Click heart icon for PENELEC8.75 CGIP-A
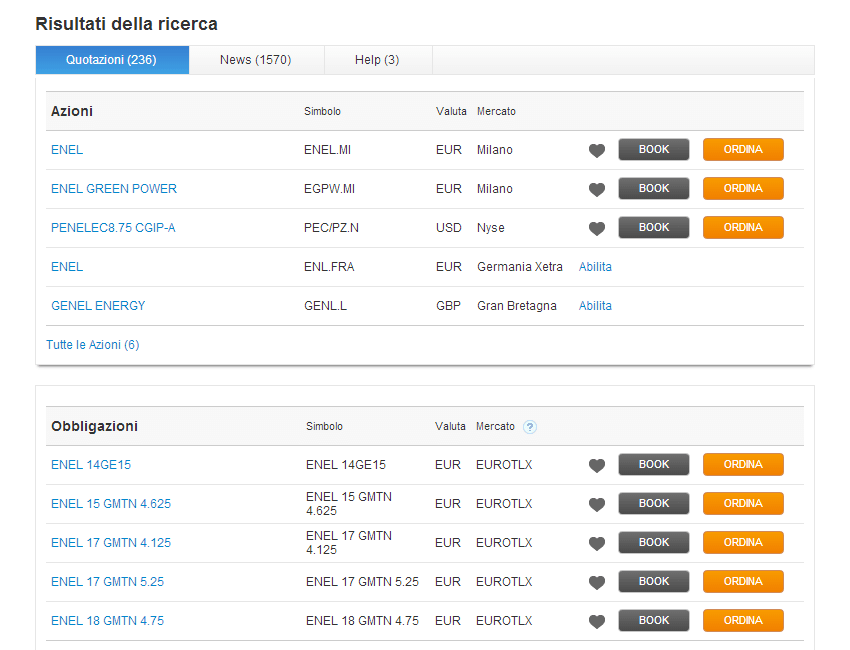 [597, 229]
